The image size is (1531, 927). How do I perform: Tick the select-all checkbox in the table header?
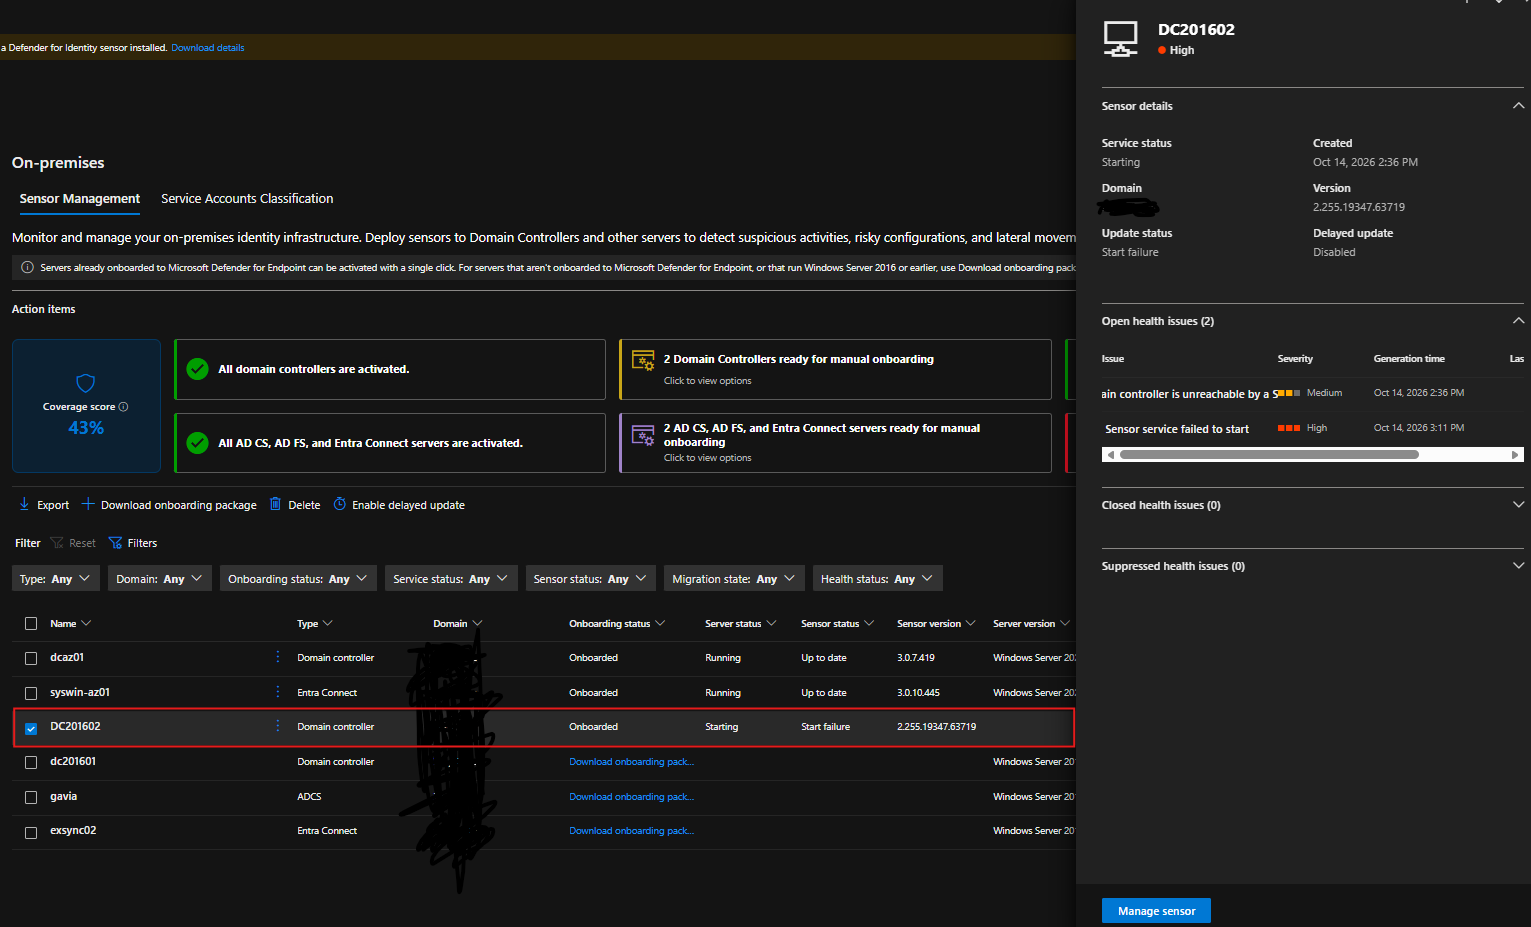tap(31, 624)
